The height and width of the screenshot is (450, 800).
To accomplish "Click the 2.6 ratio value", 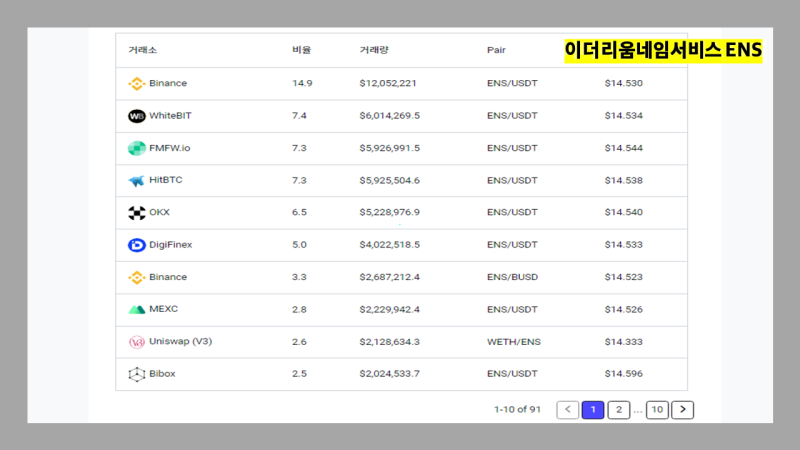I will (x=299, y=342).
